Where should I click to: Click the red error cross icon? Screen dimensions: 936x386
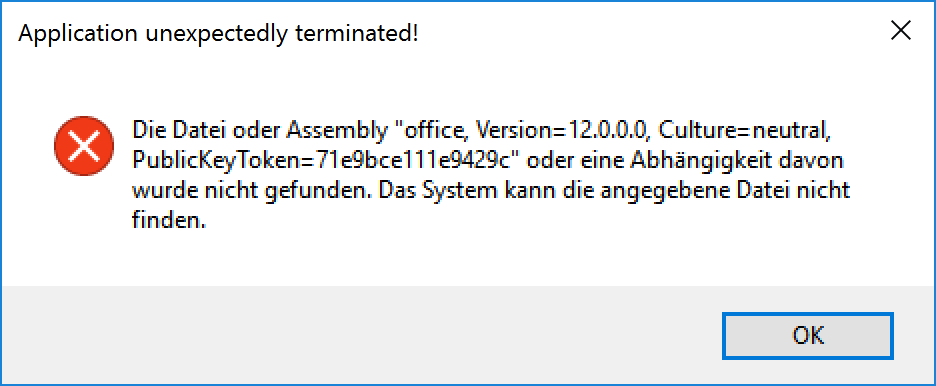84,146
